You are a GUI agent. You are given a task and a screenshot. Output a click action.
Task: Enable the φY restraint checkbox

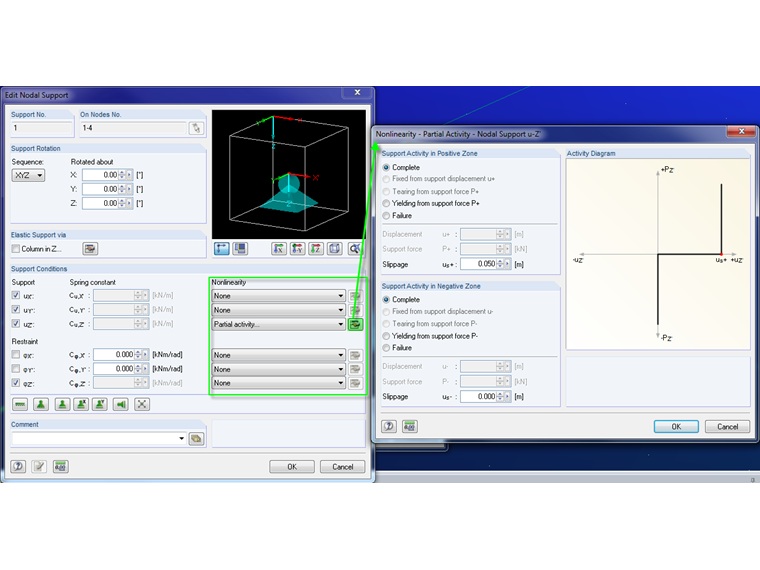[16, 369]
